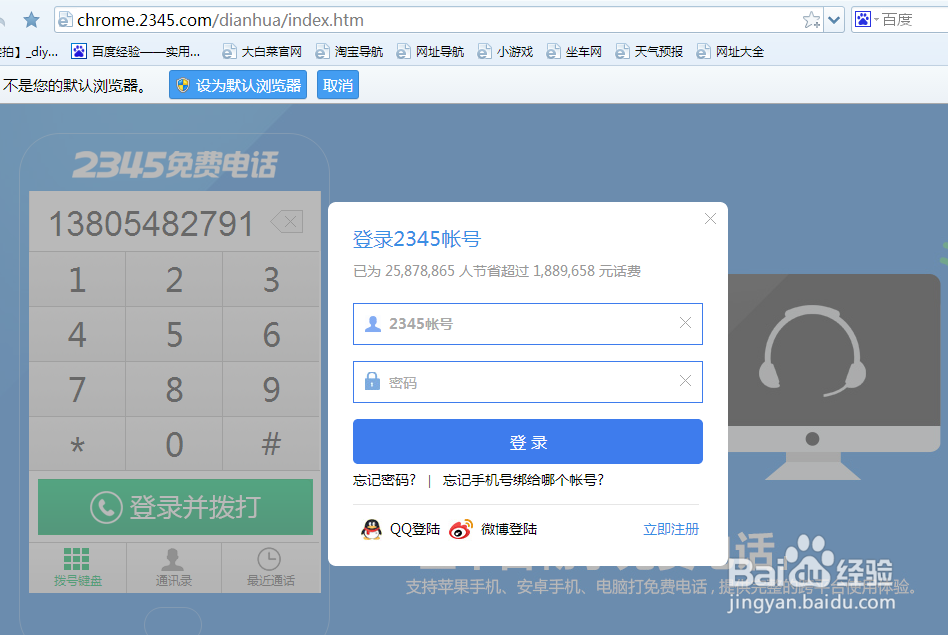The image size is (948, 635).
Task: Tap dial pad key 9
Action: coord(271,389)
